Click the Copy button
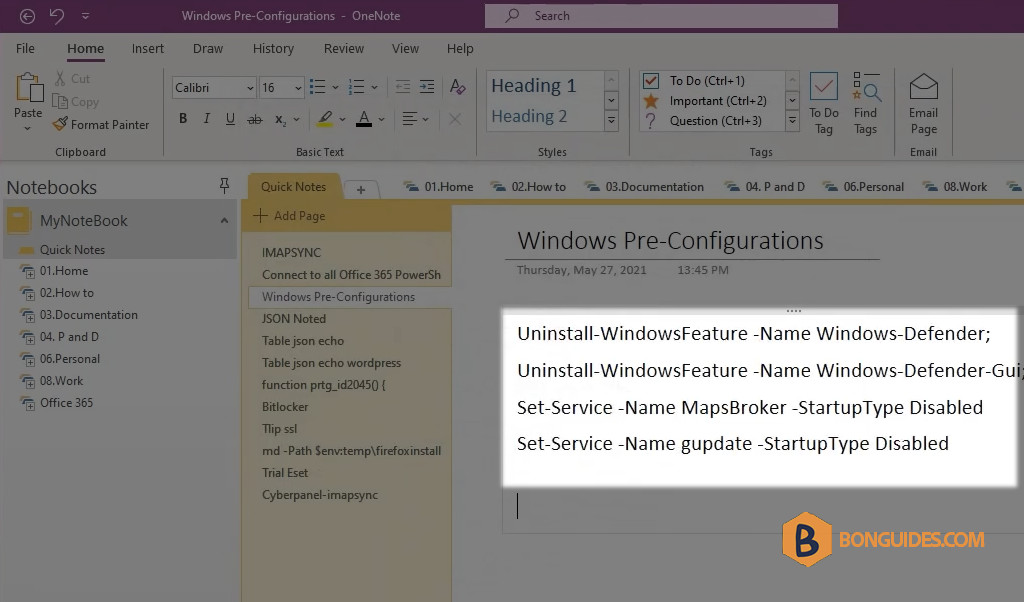 coord(76,102)
